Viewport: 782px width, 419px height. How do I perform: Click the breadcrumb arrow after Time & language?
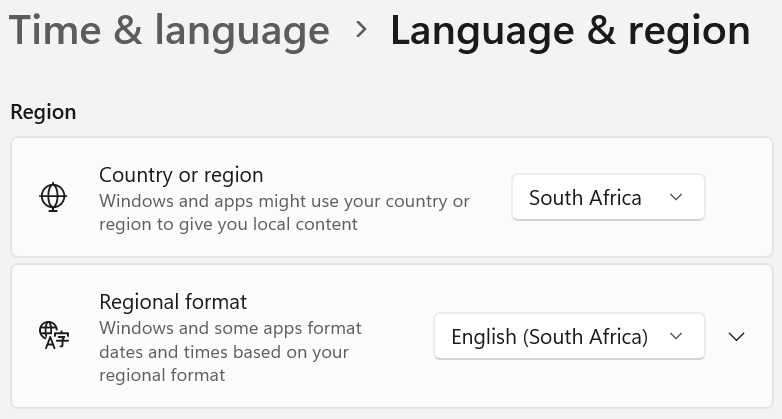point(361,30)
